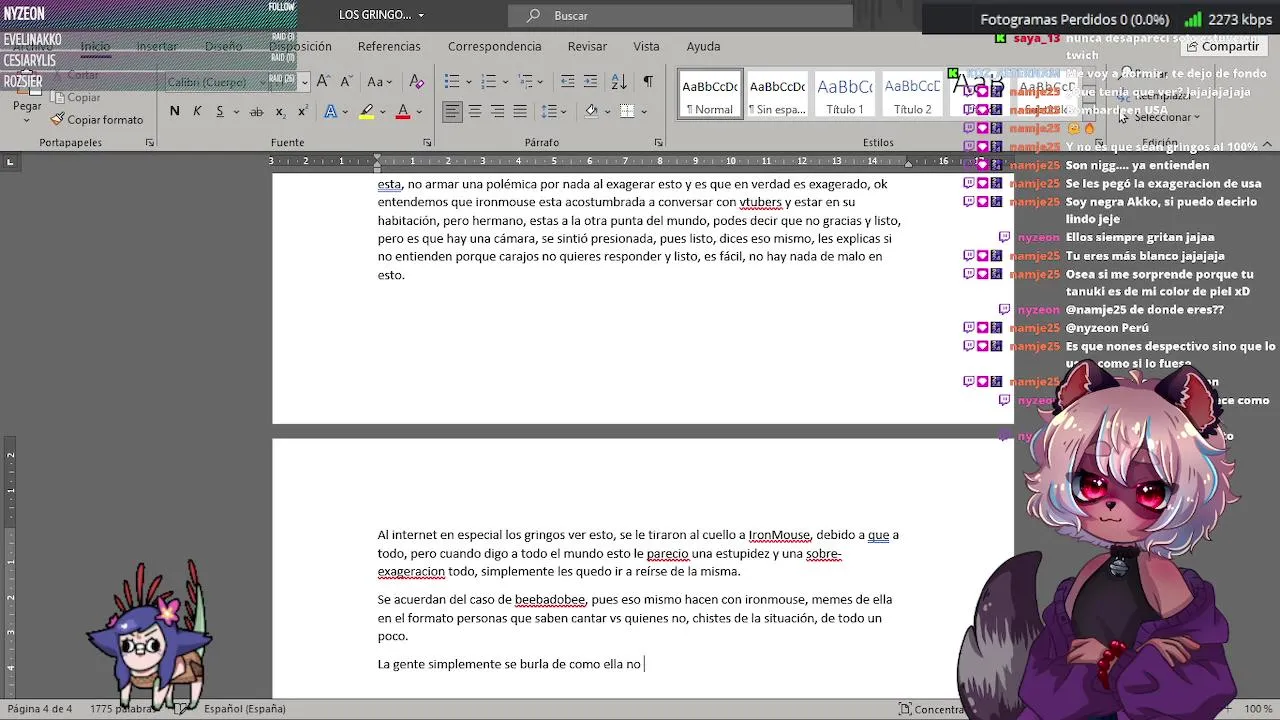This screenshot has height=720, width=1280.
Task: Apply the Título 2 style
Action: tap(912, 94)
